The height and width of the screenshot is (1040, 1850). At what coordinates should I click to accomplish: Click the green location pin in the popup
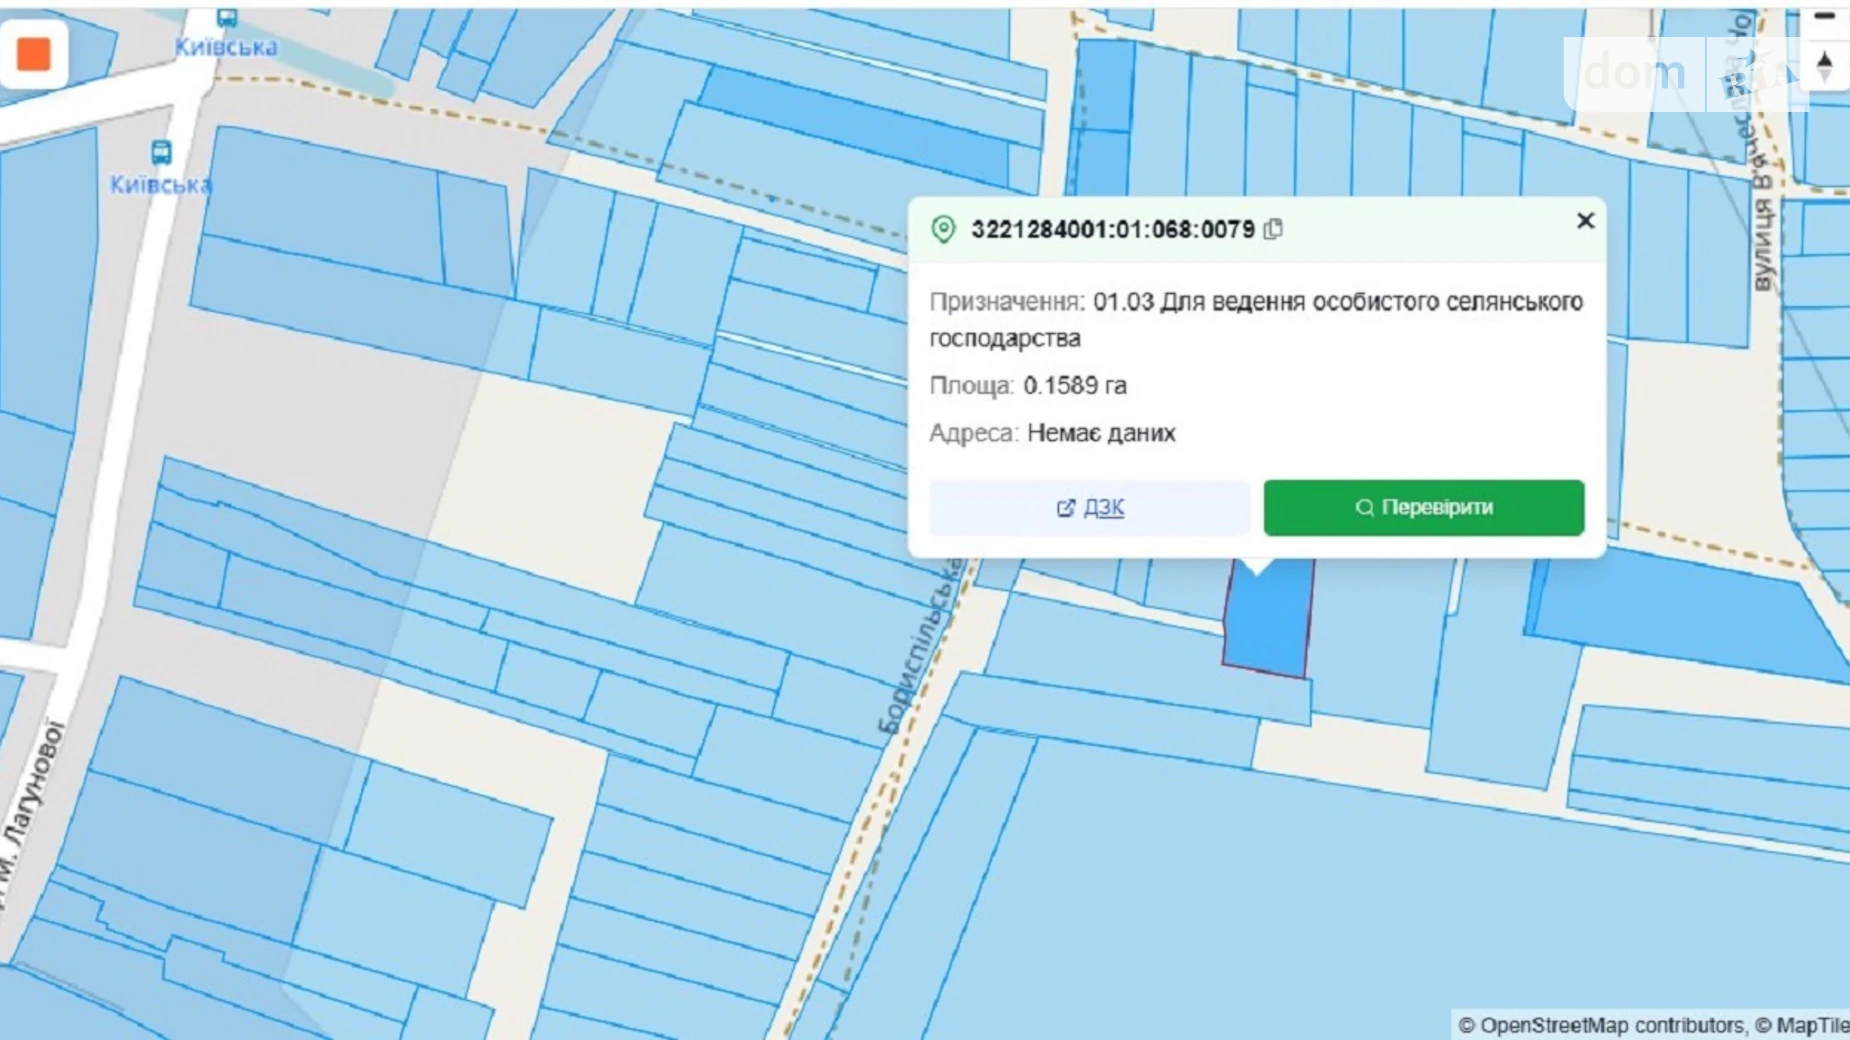[943, 229]
